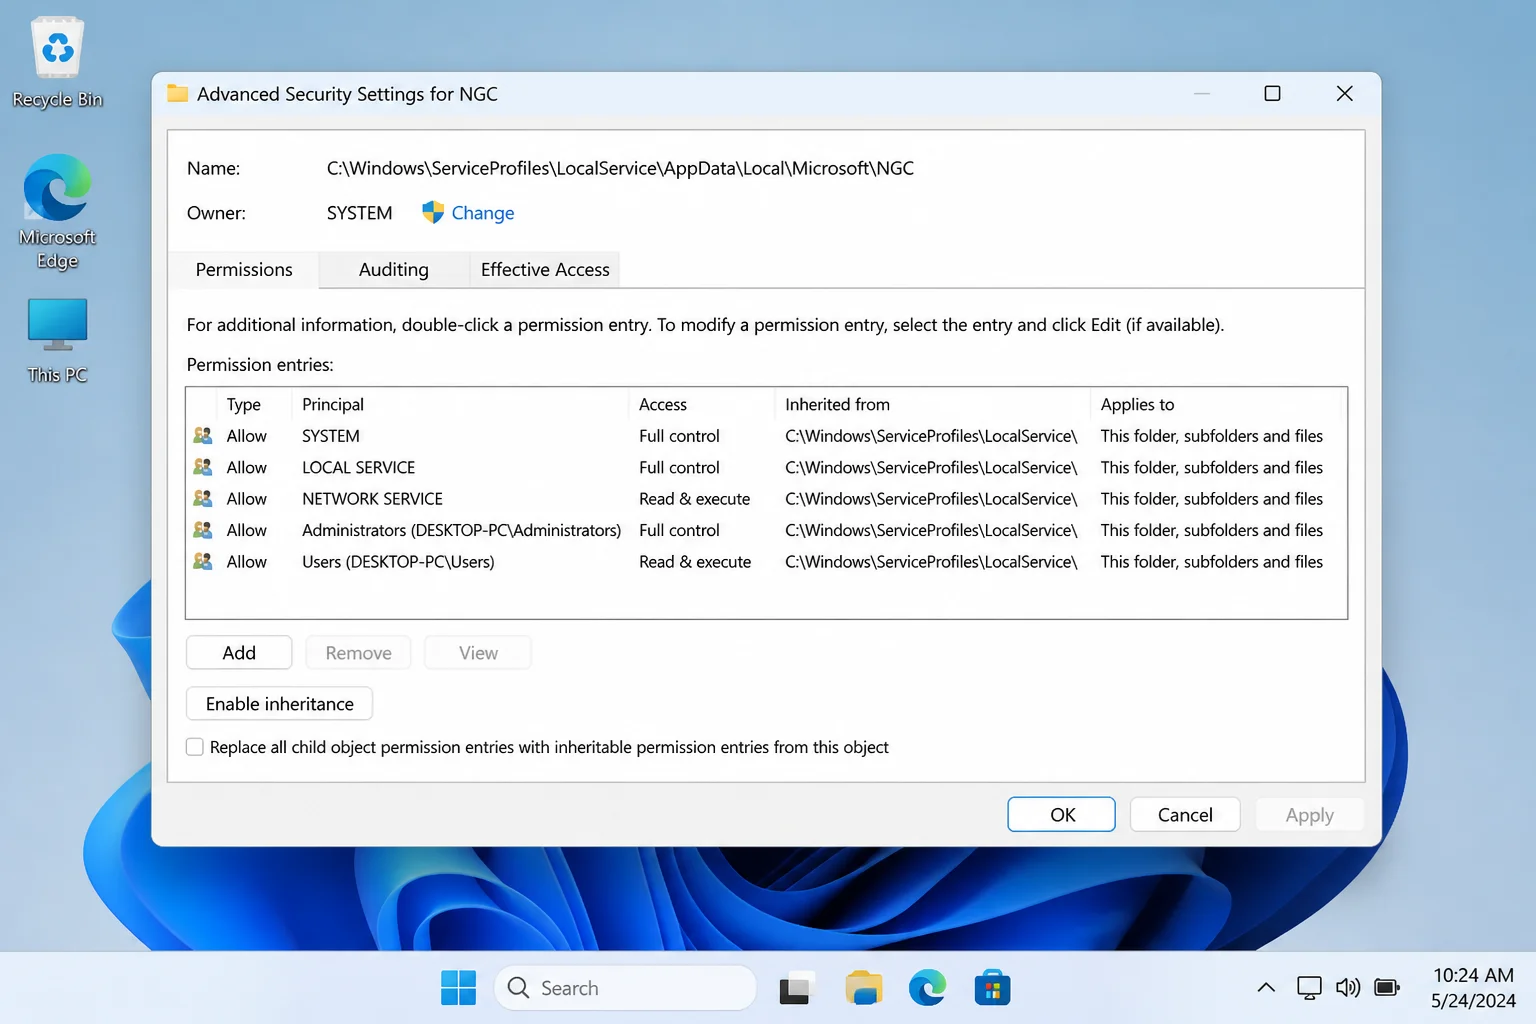1536x1024 pixels.
Task: Sort by the Access column header
Action: pyautogui.click(x=701, y=404)
